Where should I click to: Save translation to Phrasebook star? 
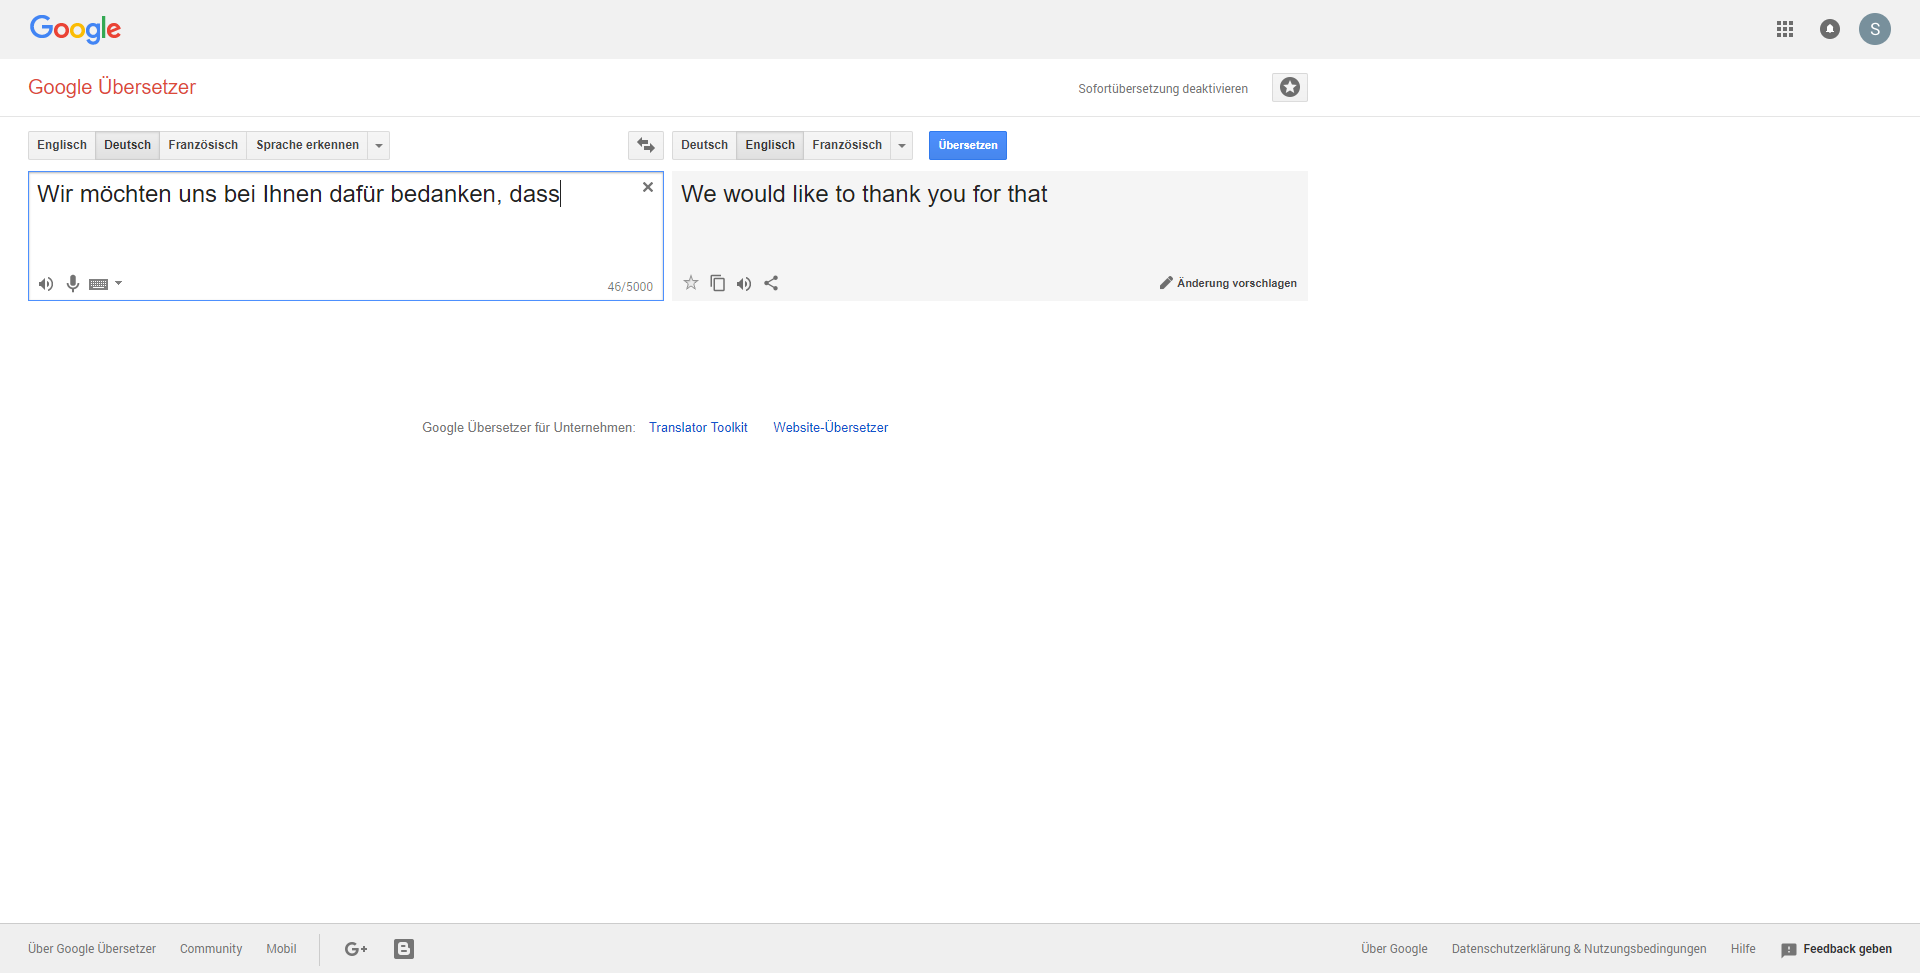(691, 283)
